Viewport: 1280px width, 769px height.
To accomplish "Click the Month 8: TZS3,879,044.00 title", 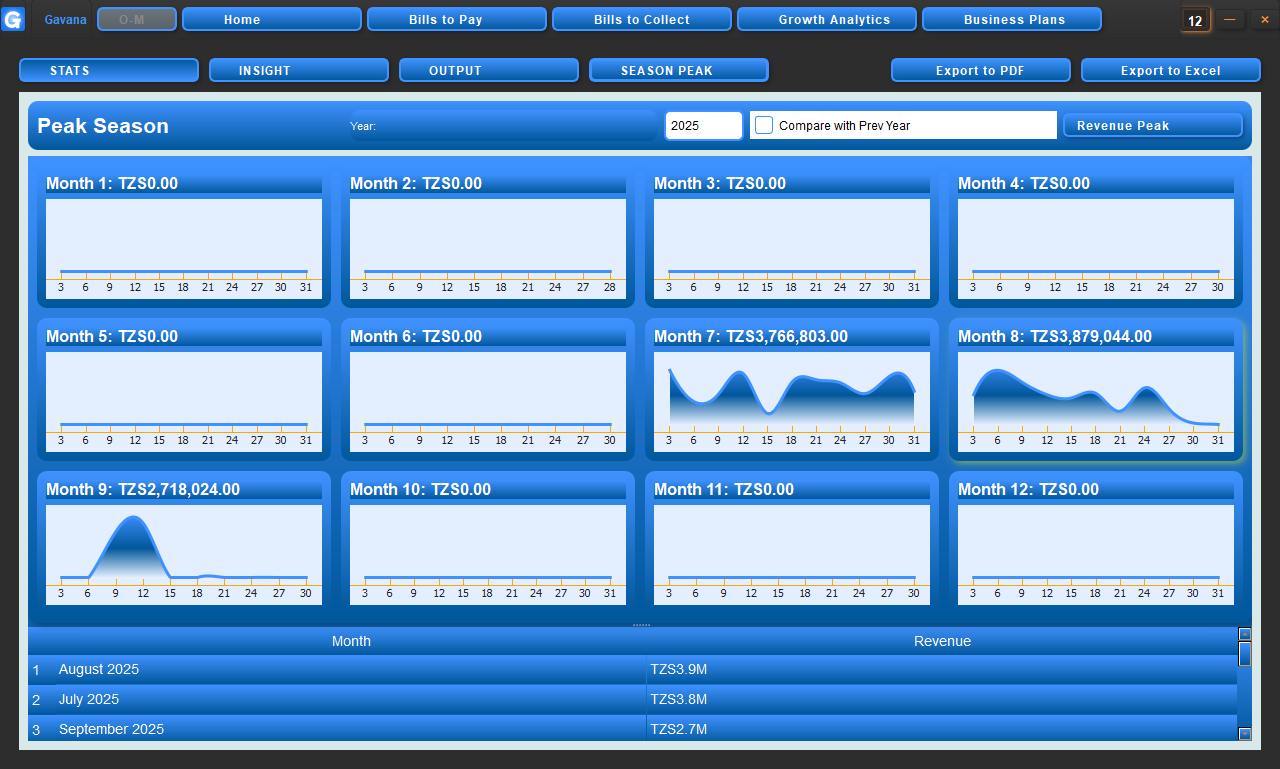I will click(1055, 337).
